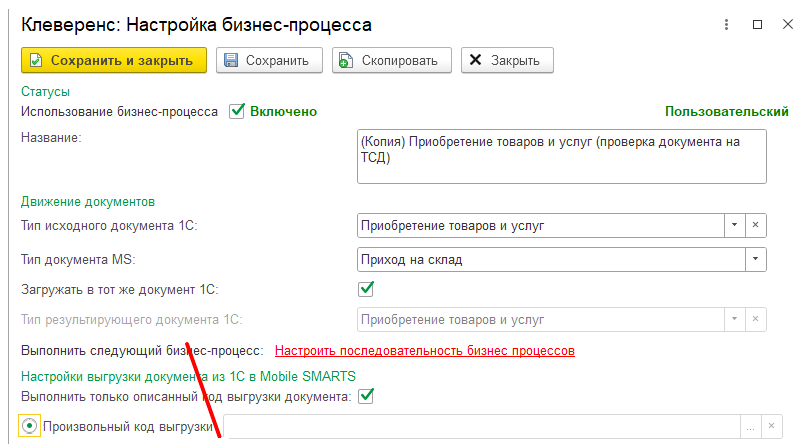Clear the 'Произвольный код выгрузки' field

point(772,426)
